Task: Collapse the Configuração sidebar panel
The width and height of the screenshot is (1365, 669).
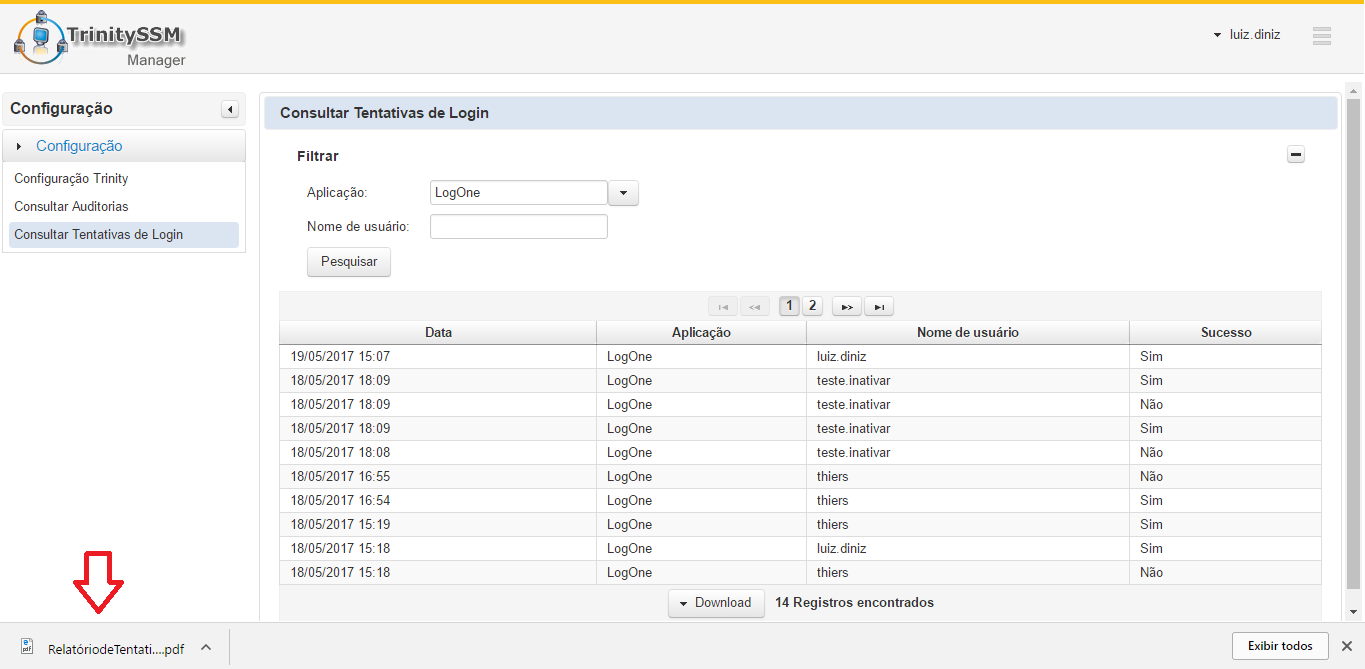Action: [230, 109]
